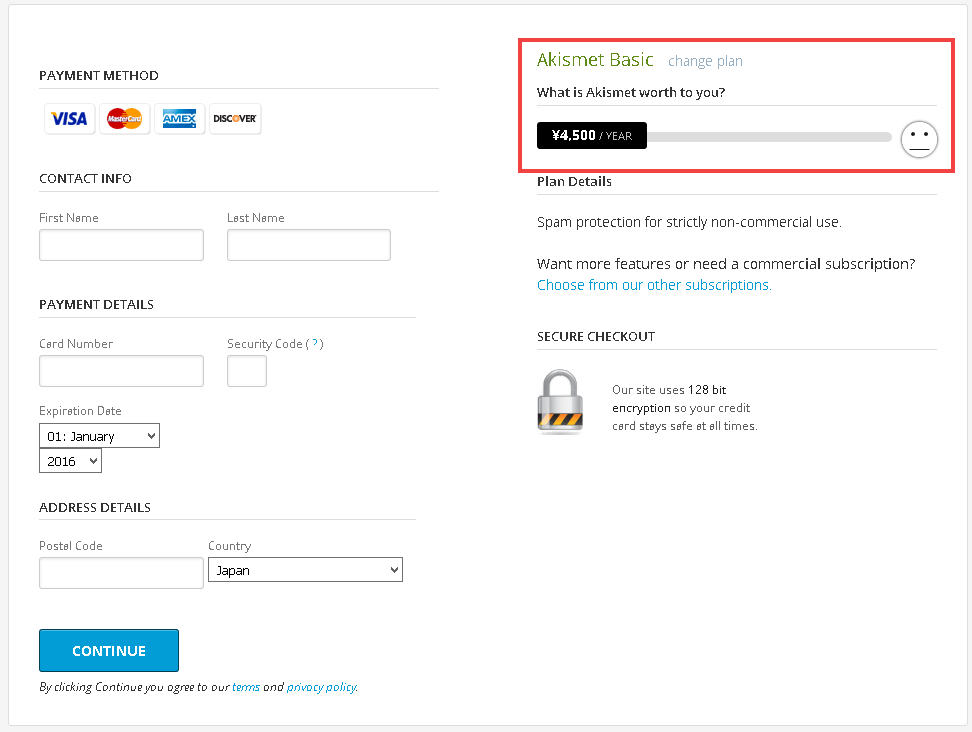Expand the 2016 expiration year dropdown
The image size is (972, 732).
tap(70, 461)
